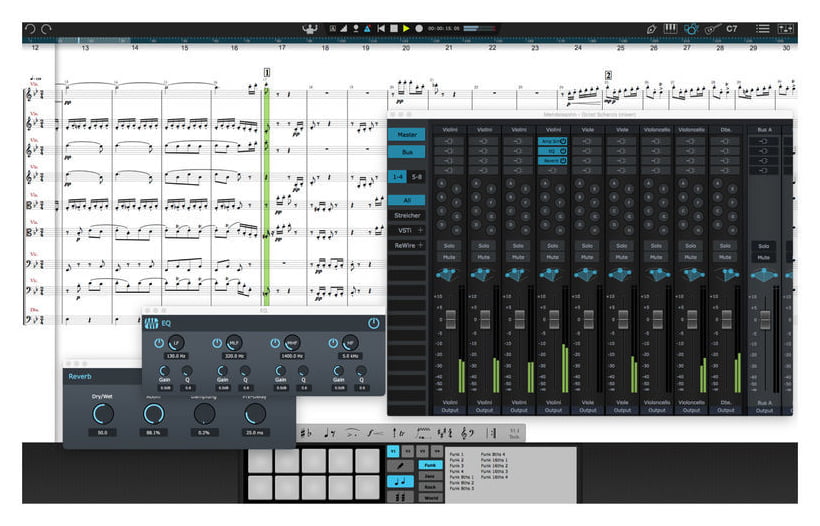Open the slur and articulation palette
The width and height of the screenshot is (820, 526).
[x=352, y=433]
